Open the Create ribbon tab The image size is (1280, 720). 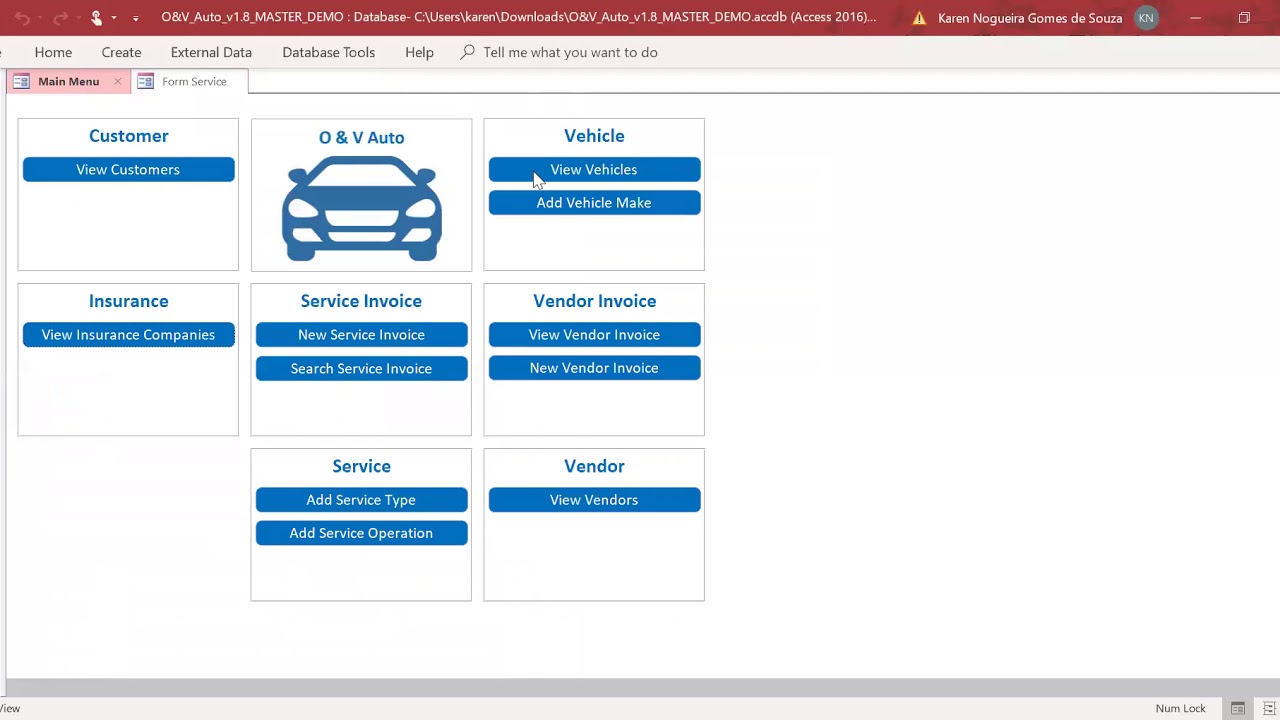coord(121,52)
